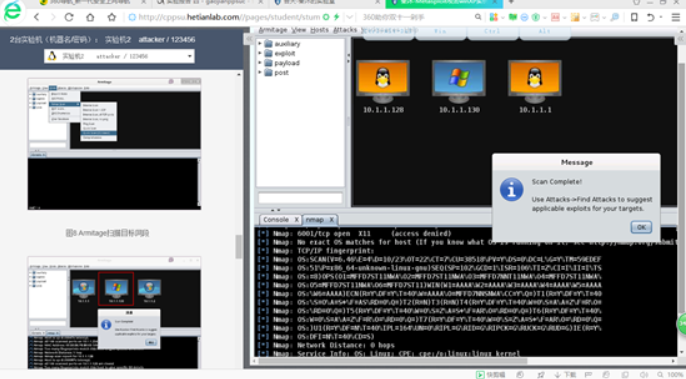This screenshot has height=379, width=686.
Task: Click the 下载 download icon in status bar
Action: click(558, 375)
